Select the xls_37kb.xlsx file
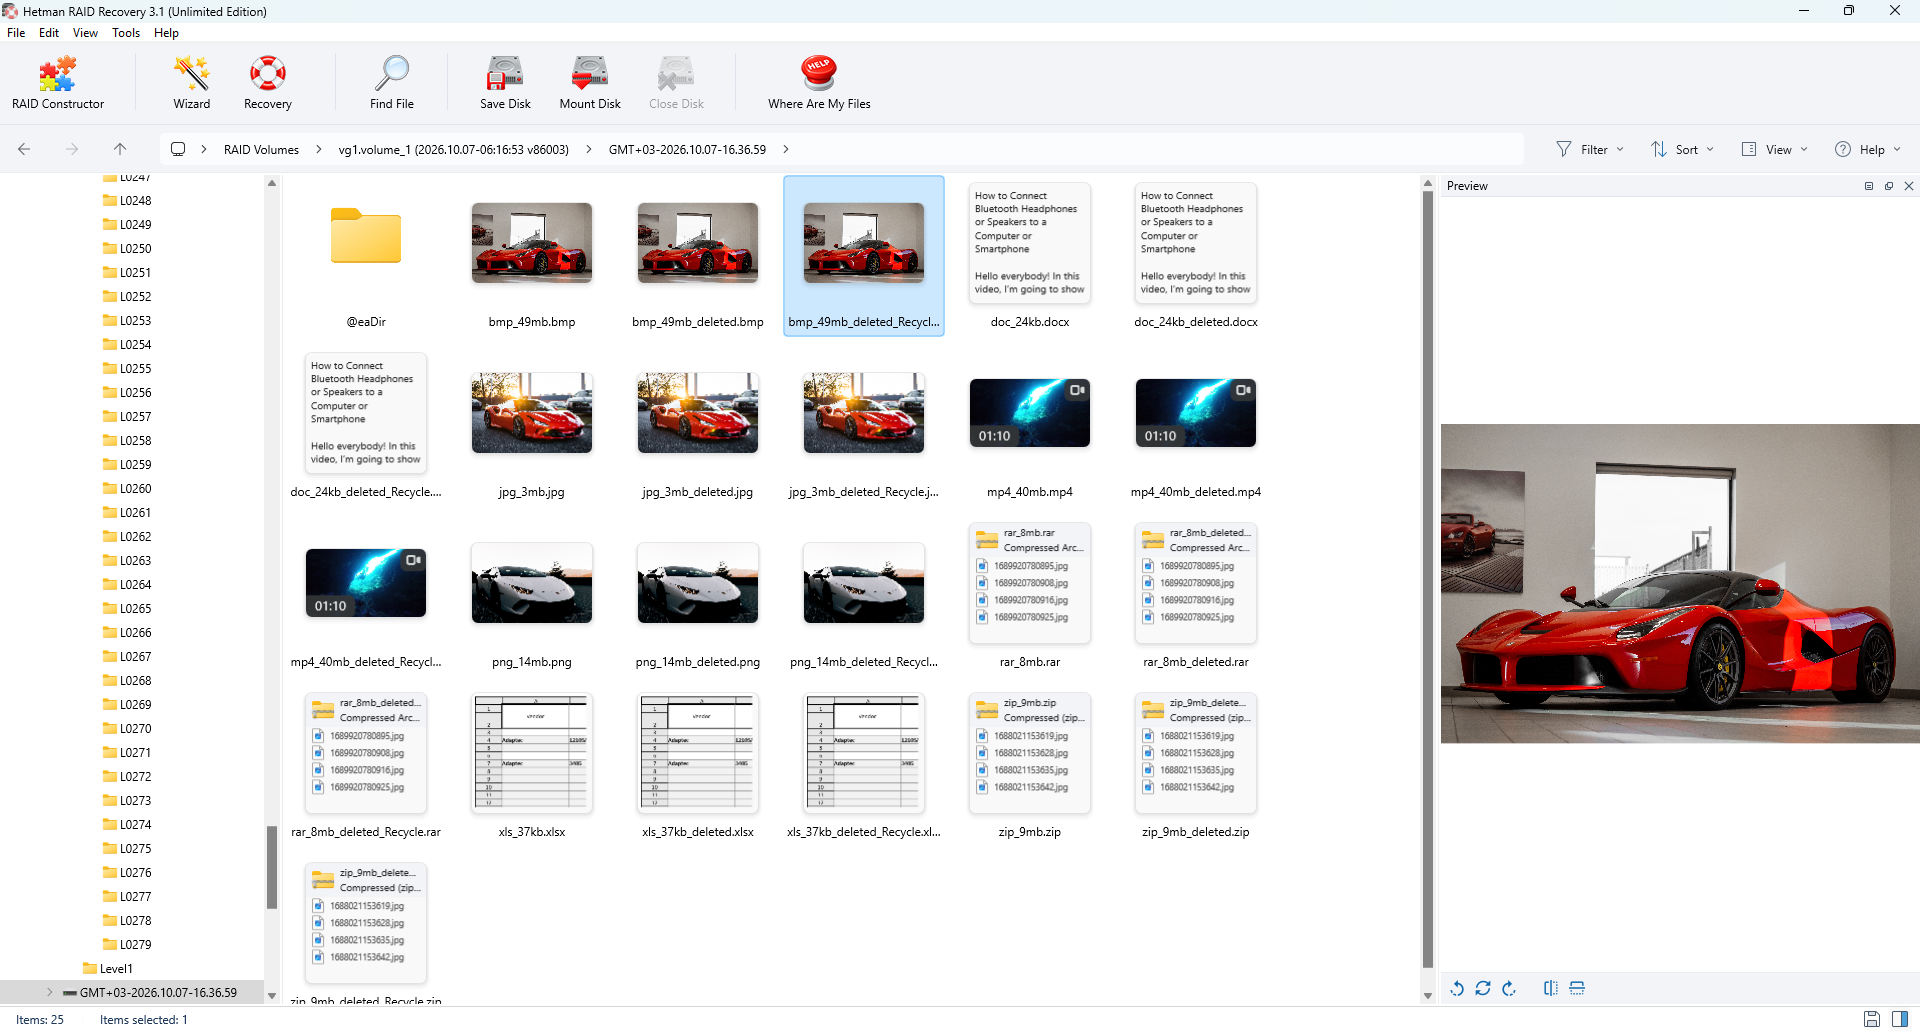 (532, 766)
